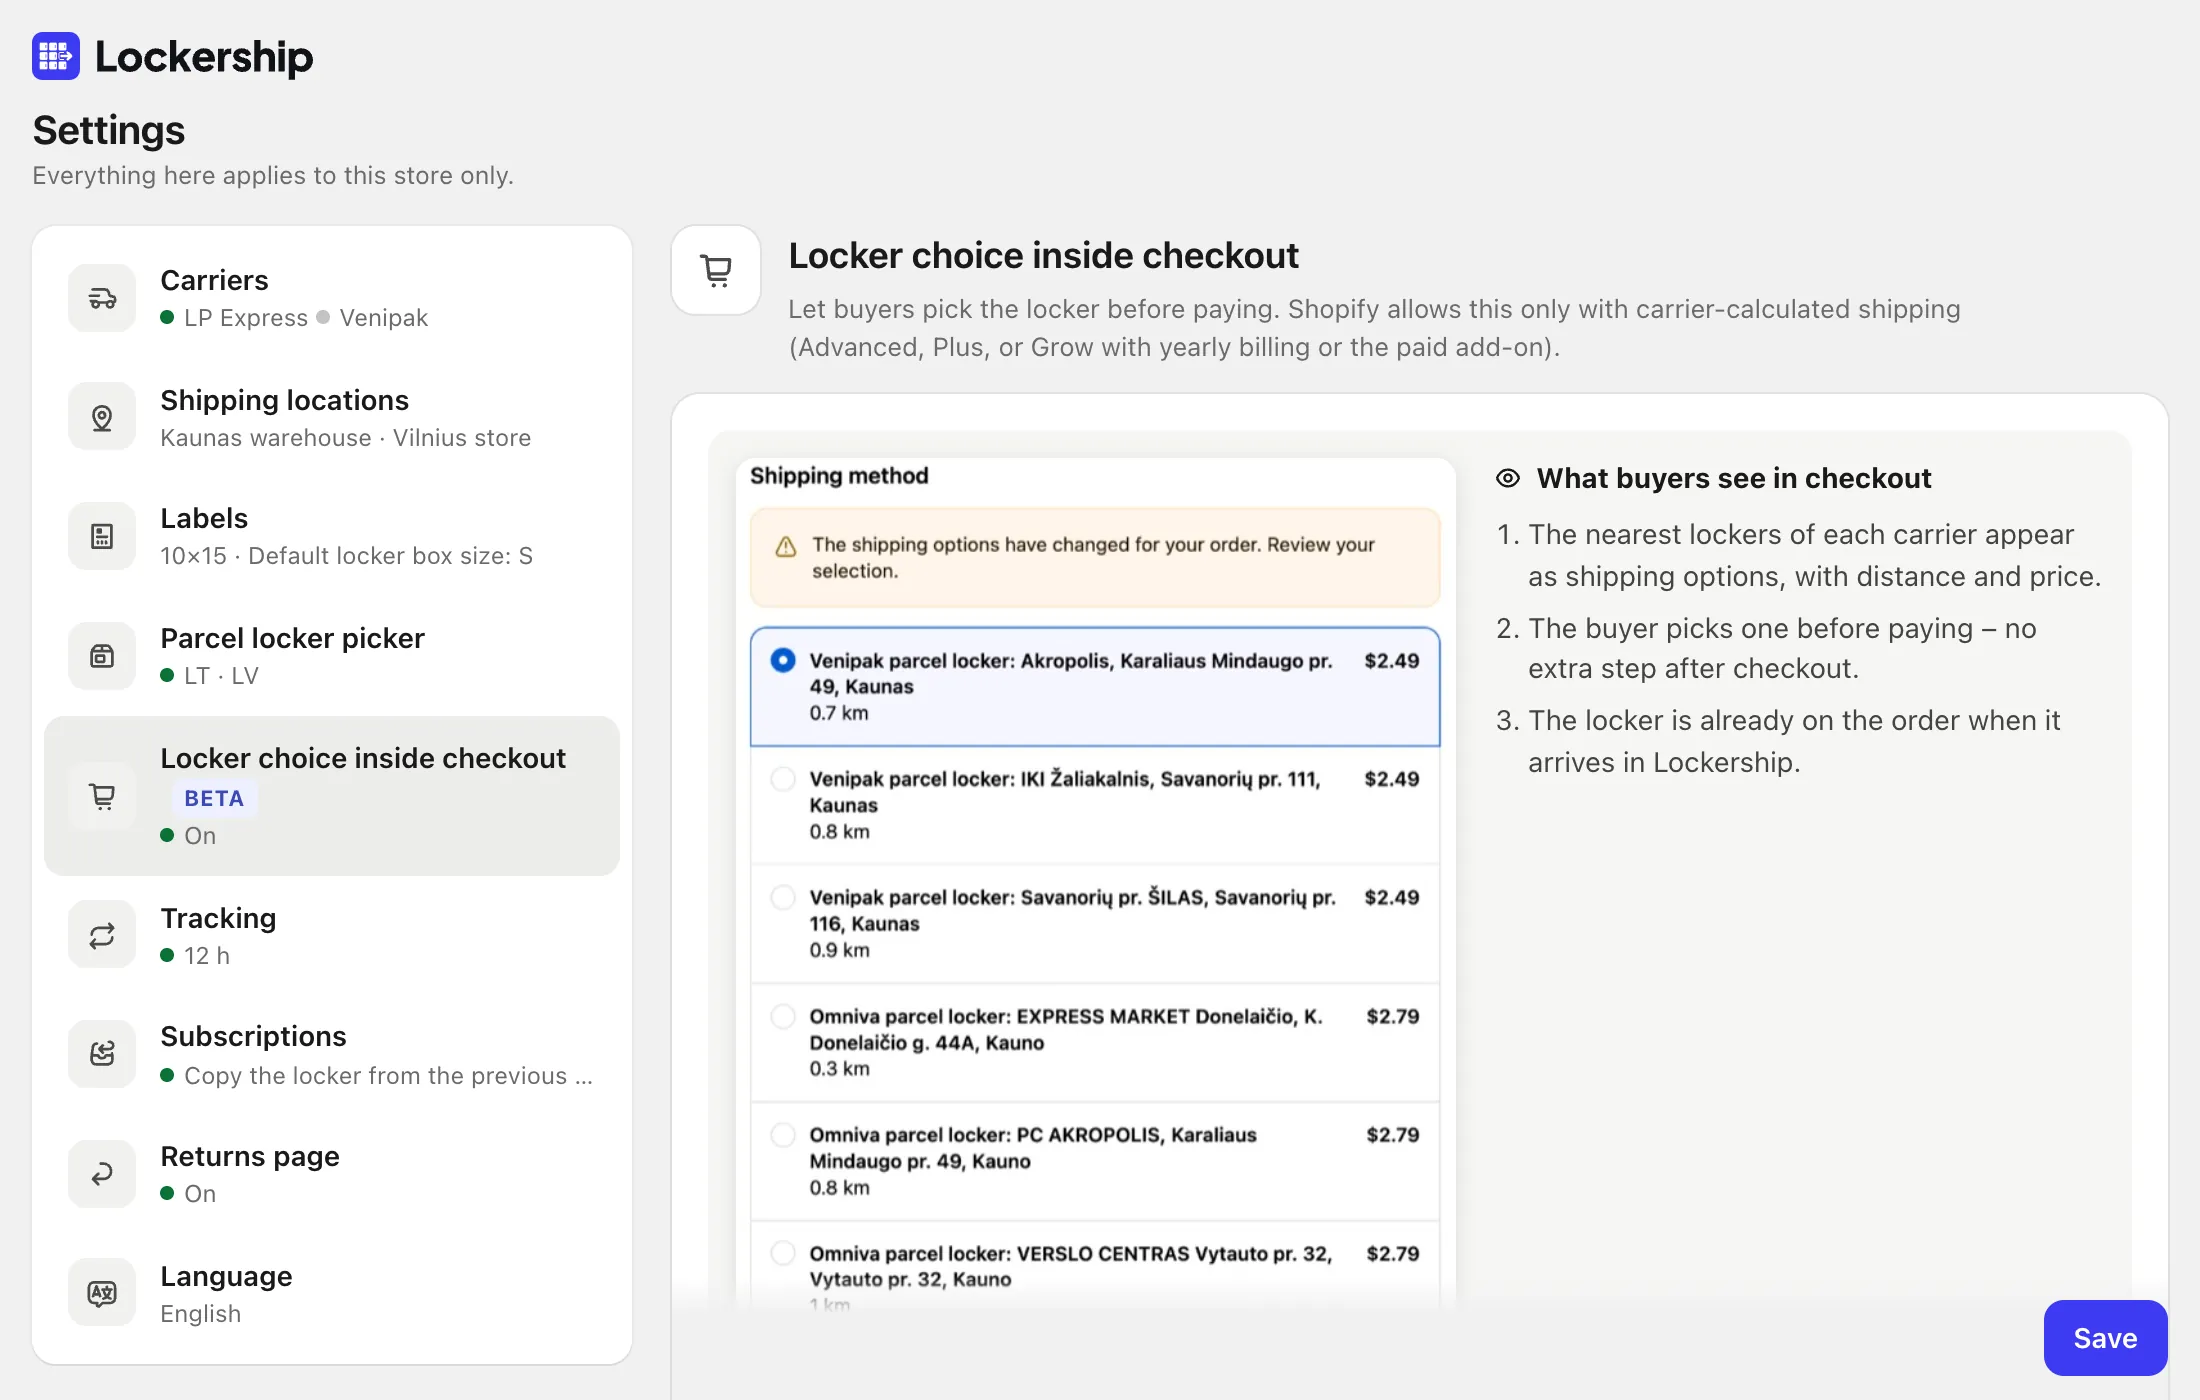
Task: Select Omniva PC AKROPOLIS locker radio
Action: (x=783, y=1134)
